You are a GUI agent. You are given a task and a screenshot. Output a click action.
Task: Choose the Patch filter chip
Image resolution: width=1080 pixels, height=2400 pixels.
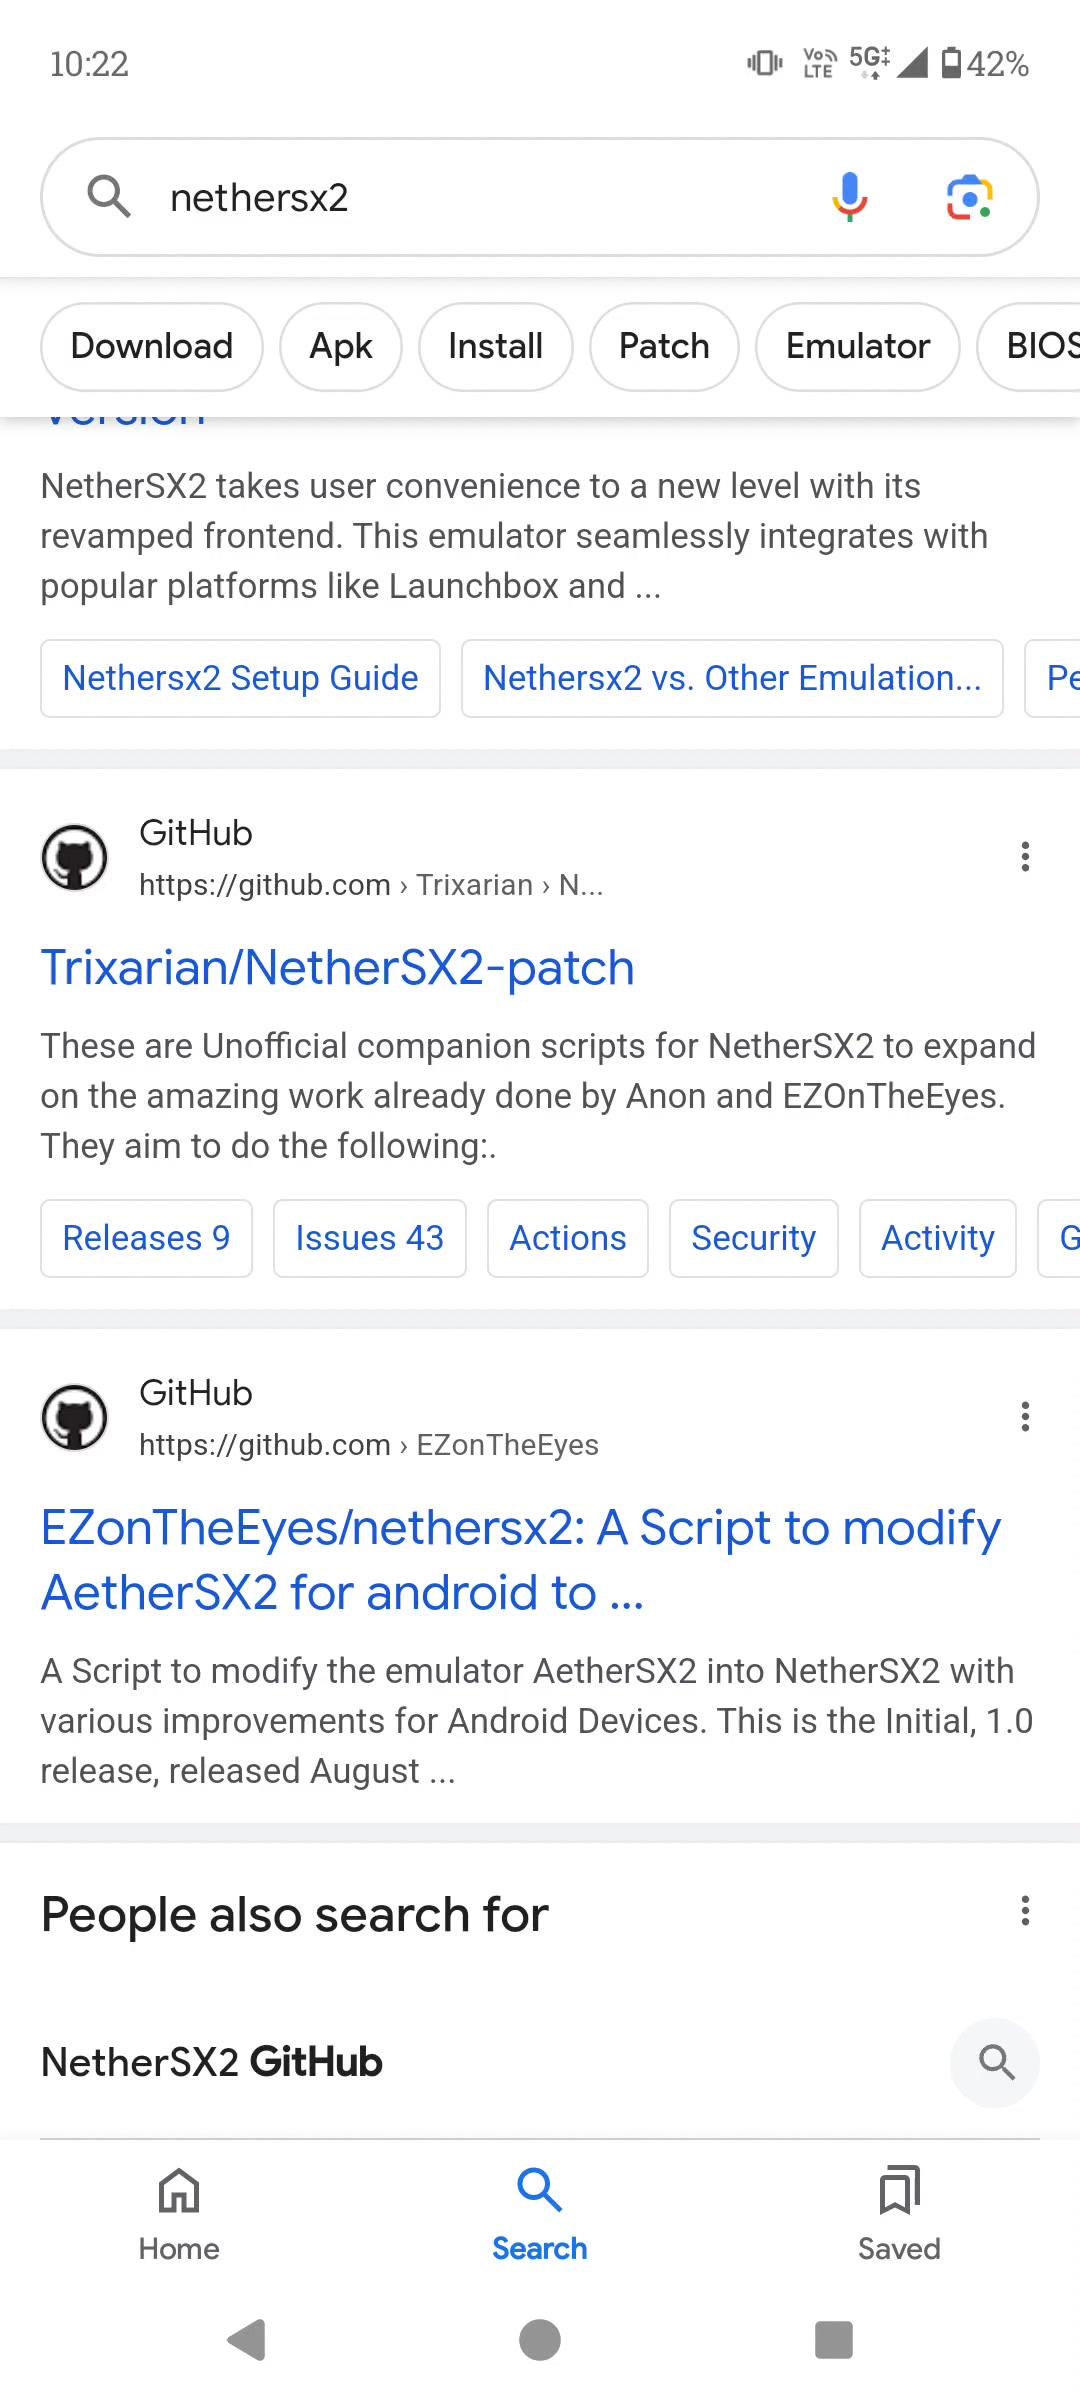tap(664, 347)
